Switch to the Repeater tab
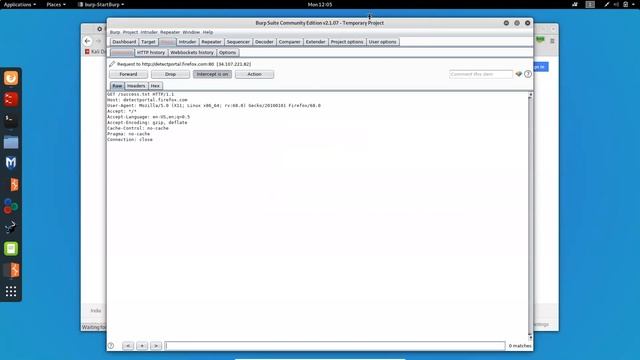Screen dimensions: 640x360 pyautogui.click(x=211, y=42)
